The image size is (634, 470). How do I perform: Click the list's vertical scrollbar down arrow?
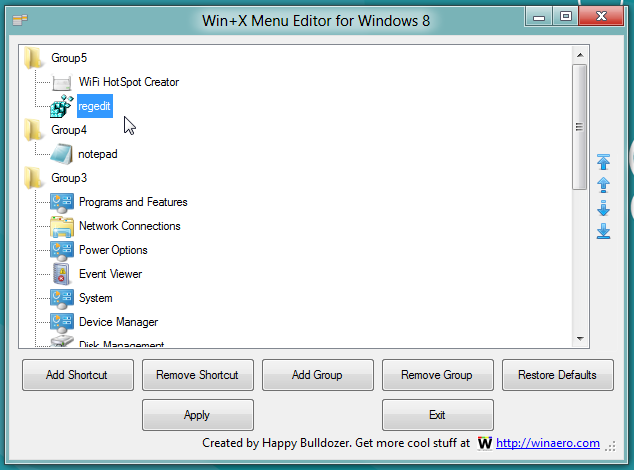(x=579, y=339)
